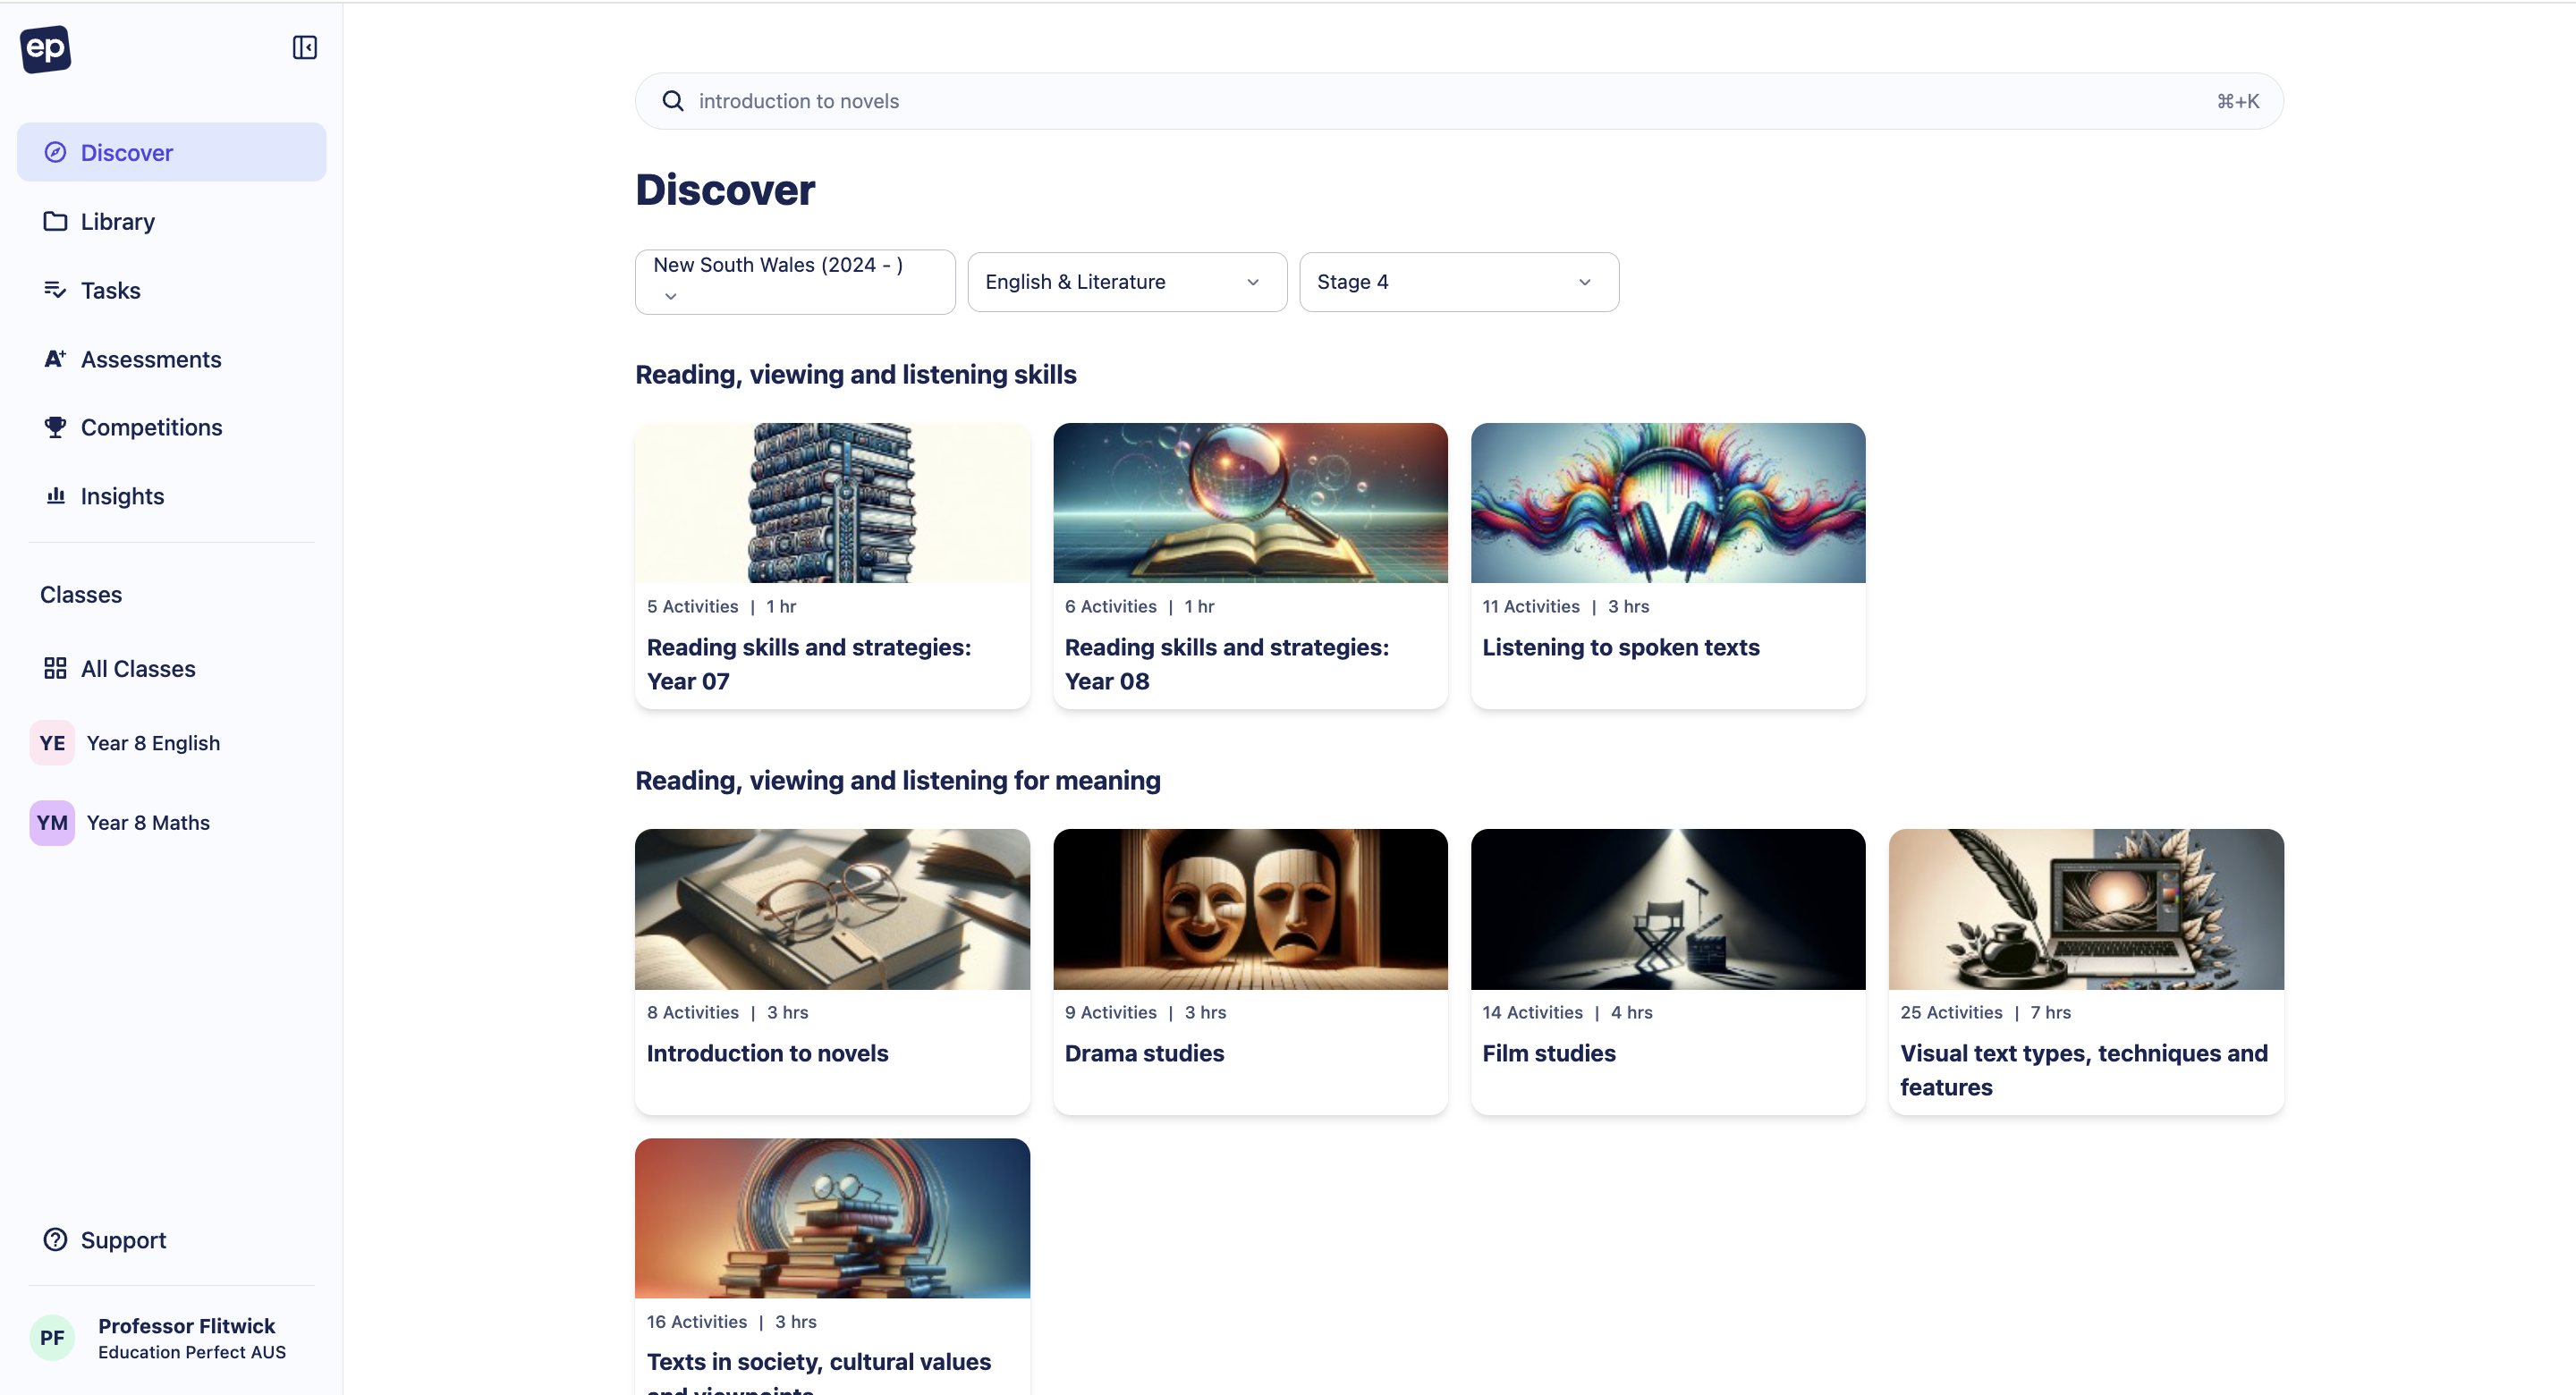Open the Year 8 English class

pos(153,743)
